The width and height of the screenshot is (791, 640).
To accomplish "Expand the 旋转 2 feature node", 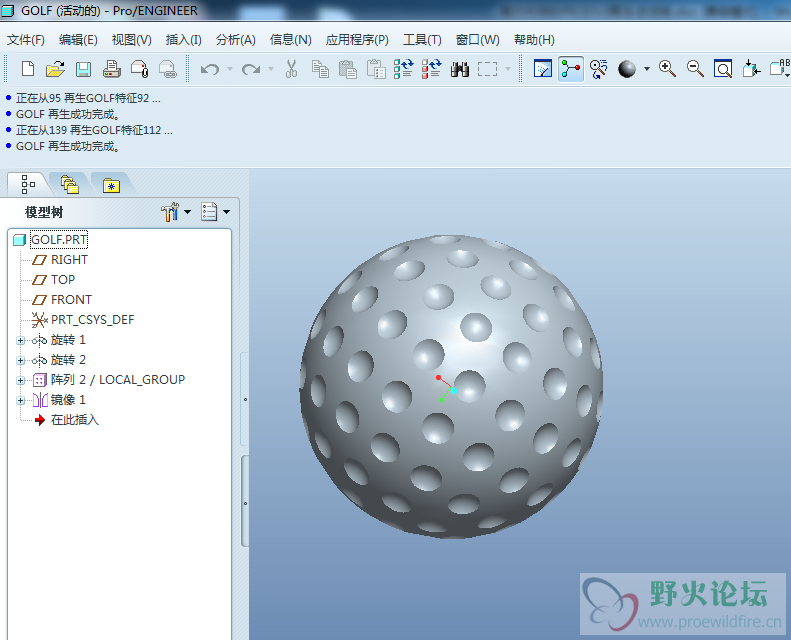I will (x=20, y=360).
